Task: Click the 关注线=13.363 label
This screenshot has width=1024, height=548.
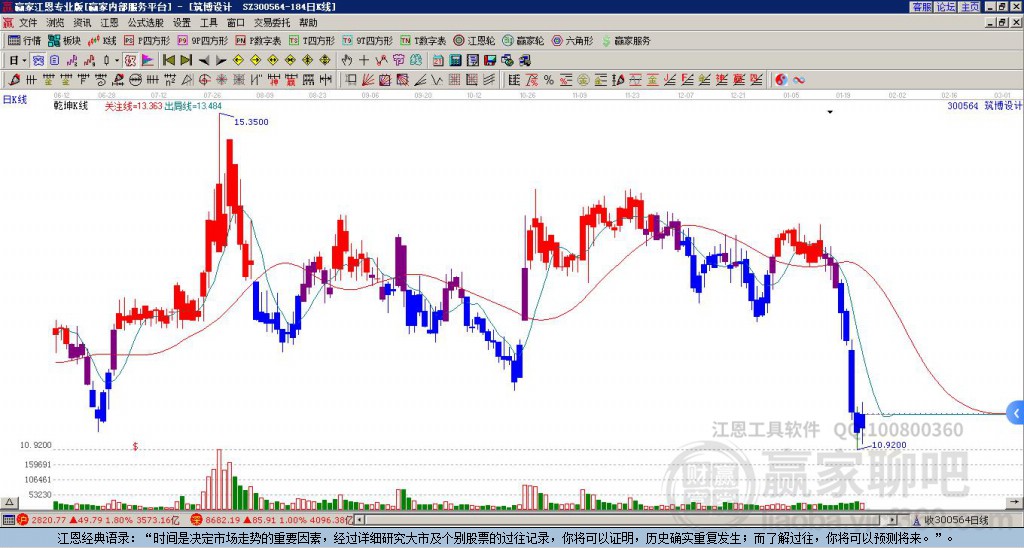Action: click(134, 106)
